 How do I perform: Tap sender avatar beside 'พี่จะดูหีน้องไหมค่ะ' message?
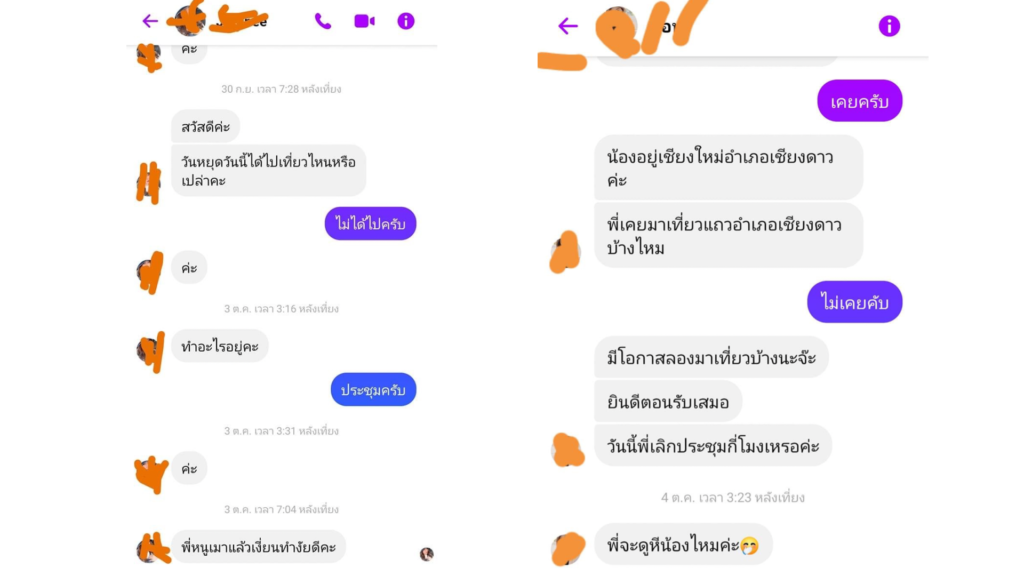[x=568, y=549]
